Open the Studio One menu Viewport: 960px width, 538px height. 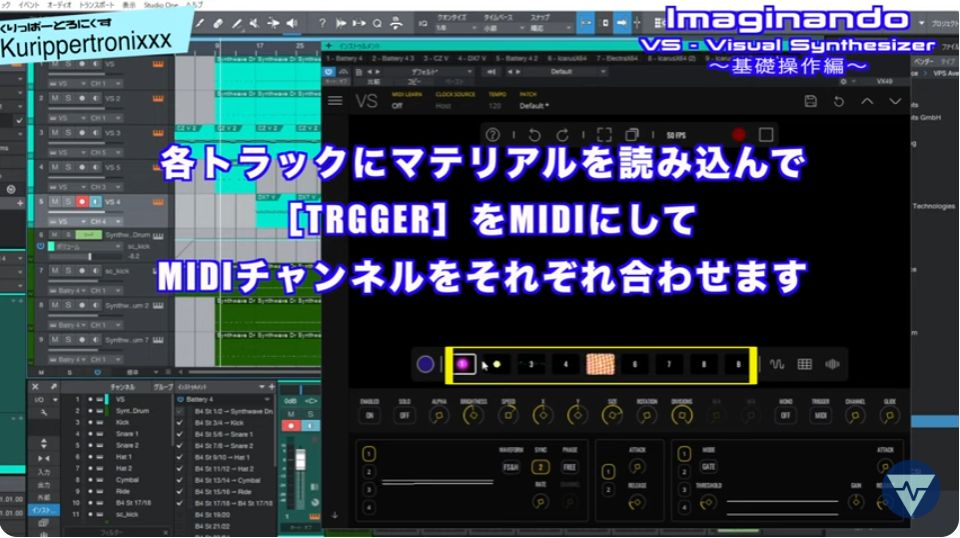tap(162, 4)
